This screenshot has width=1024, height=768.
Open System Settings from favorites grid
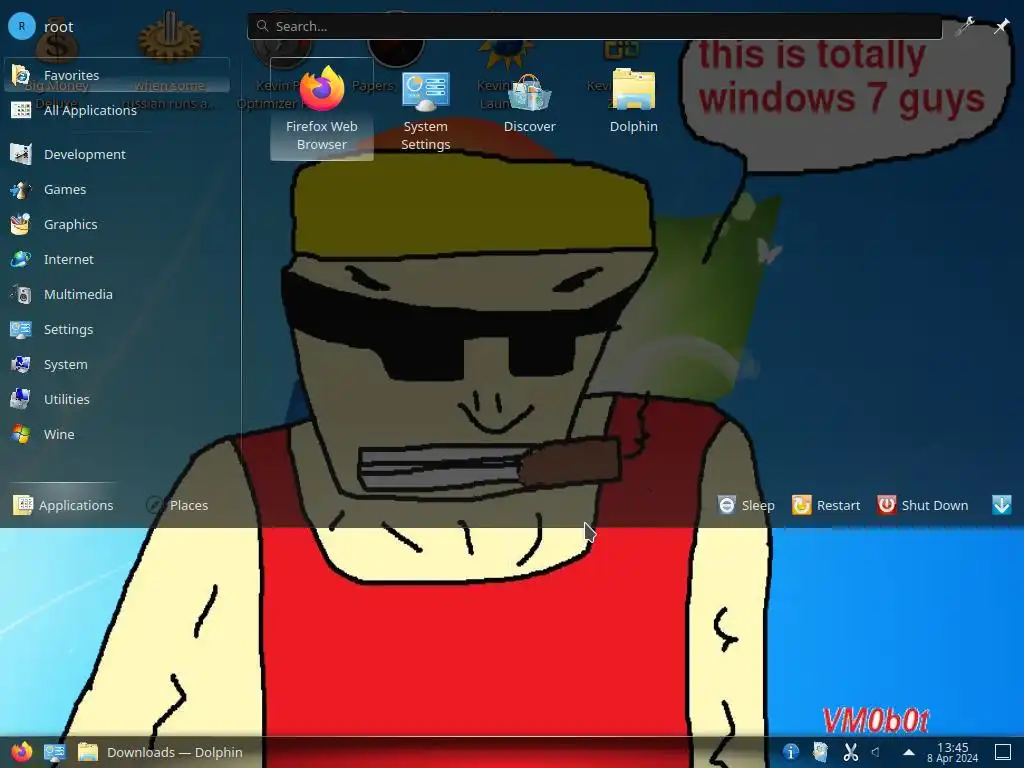425,108
